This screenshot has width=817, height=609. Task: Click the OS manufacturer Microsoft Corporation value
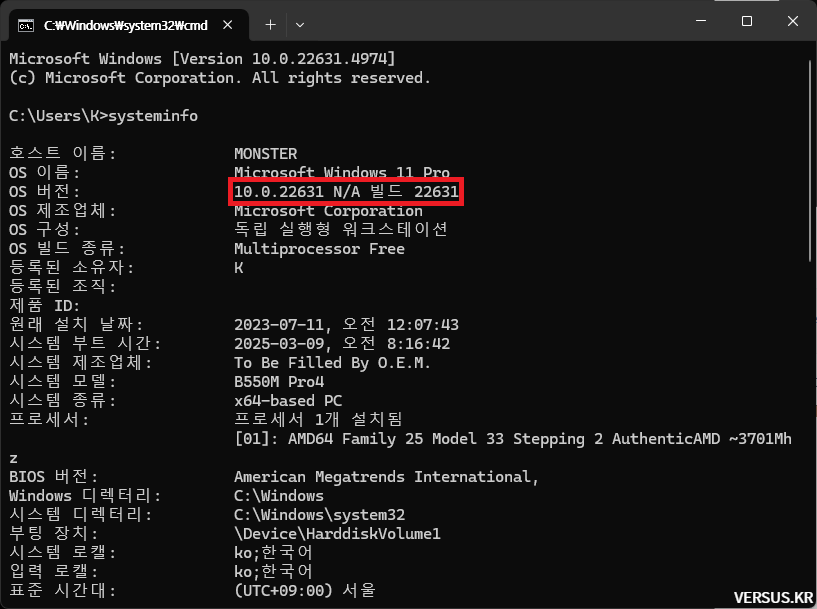click(328, 211)
